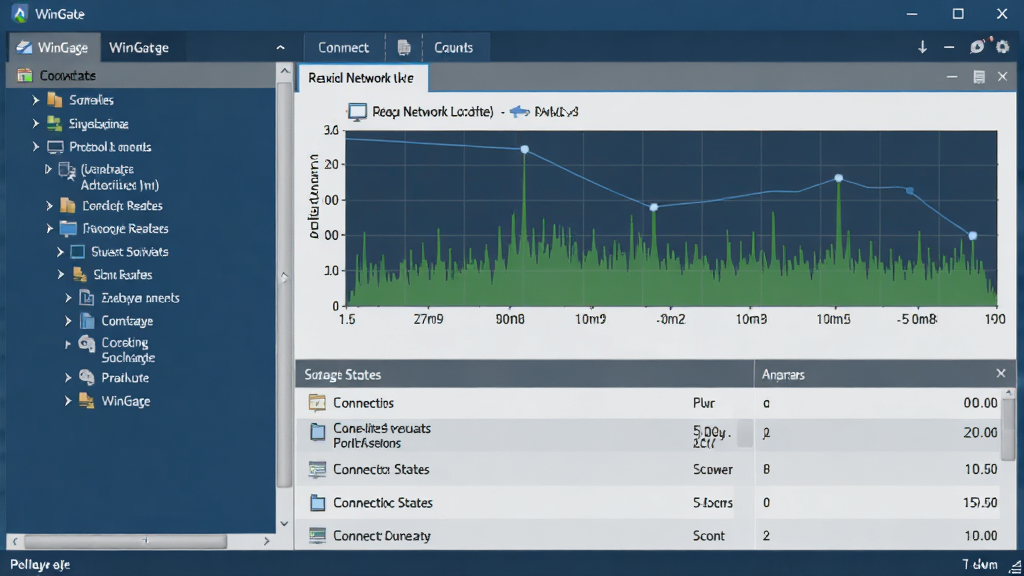Switch to the first WinGage tab
This screenshot has width=1024, height=576.
(55, 48)
